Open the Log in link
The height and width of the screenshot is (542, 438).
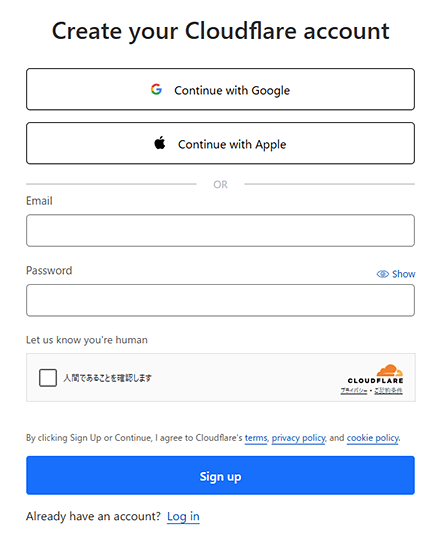pos(183,516)
